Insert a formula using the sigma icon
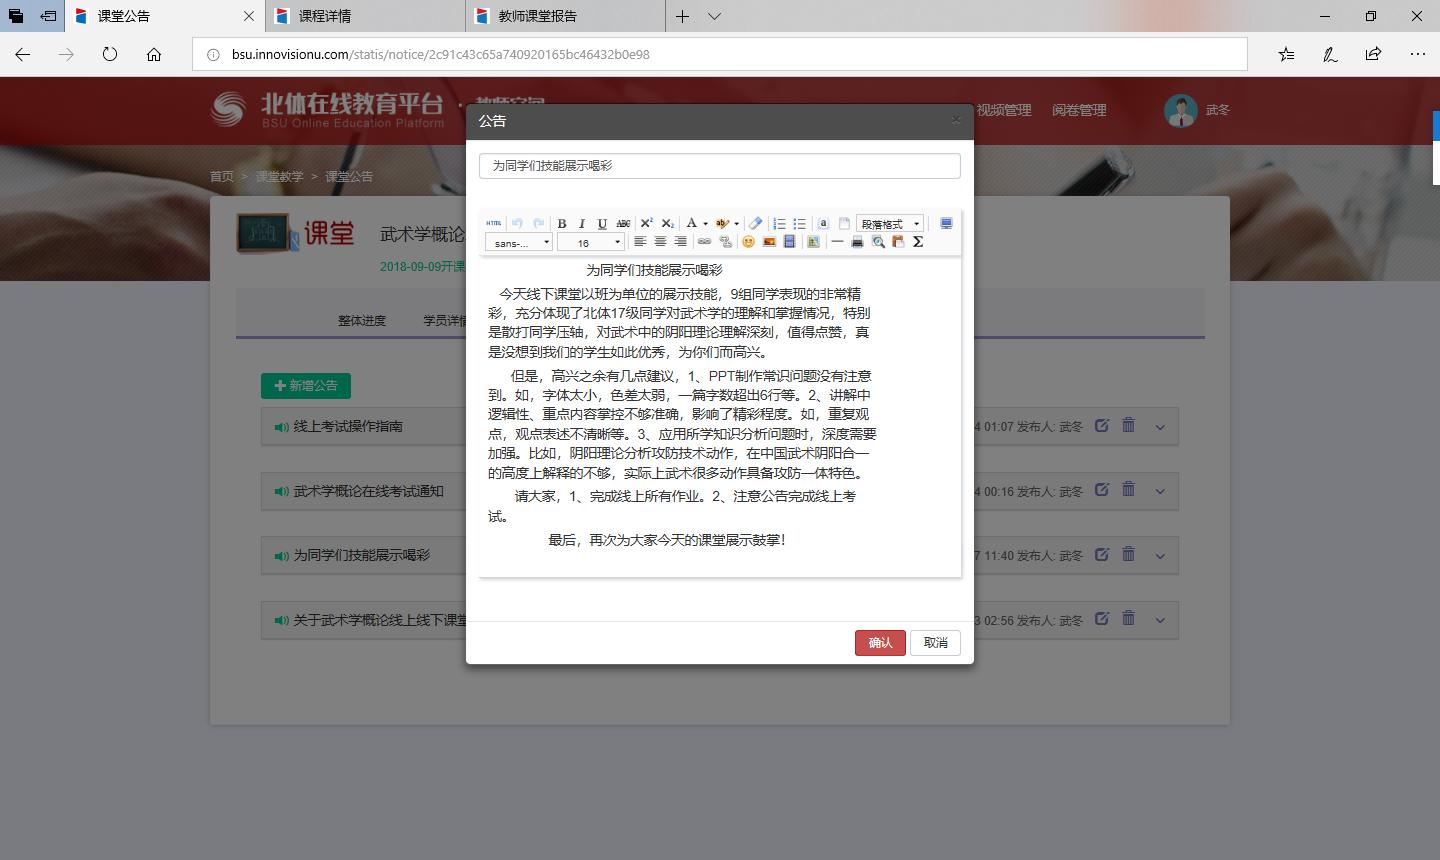 917,241
